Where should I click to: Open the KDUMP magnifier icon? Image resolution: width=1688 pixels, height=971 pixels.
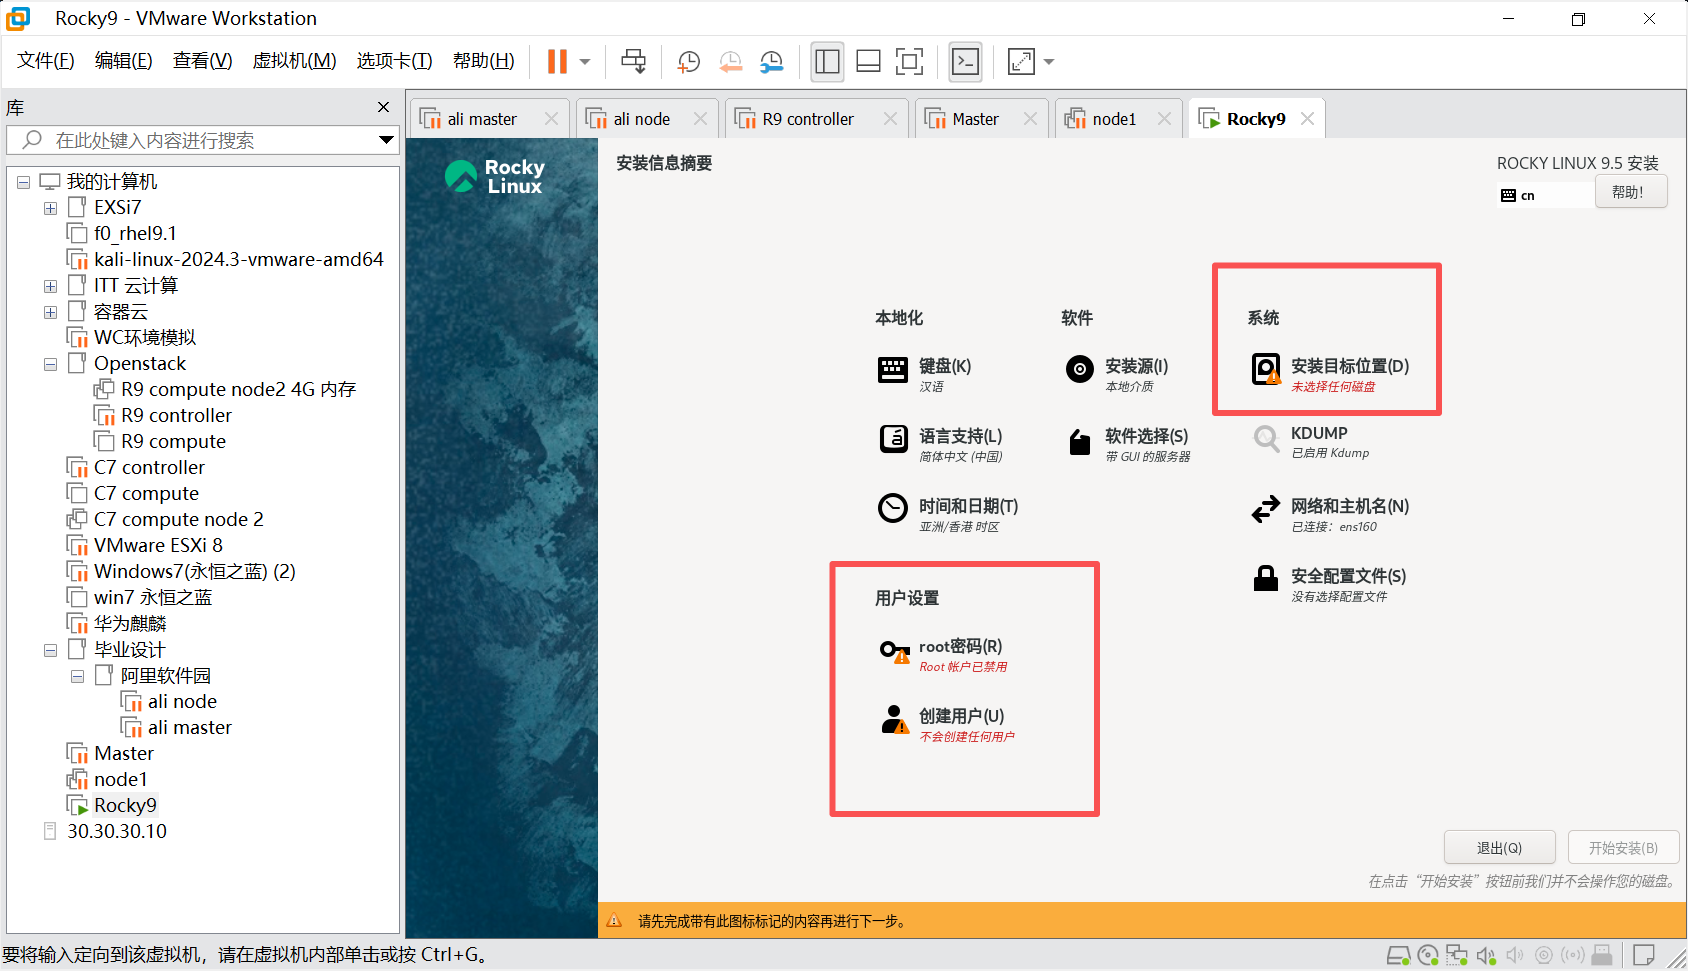[x=1266, y=438]
